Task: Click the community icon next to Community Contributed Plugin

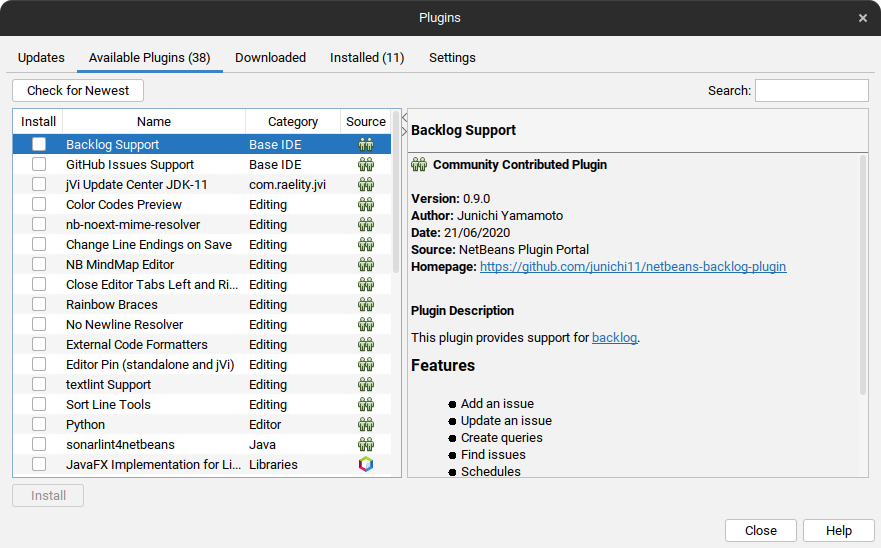Action: pyautogui.click(x=419, y=165)
